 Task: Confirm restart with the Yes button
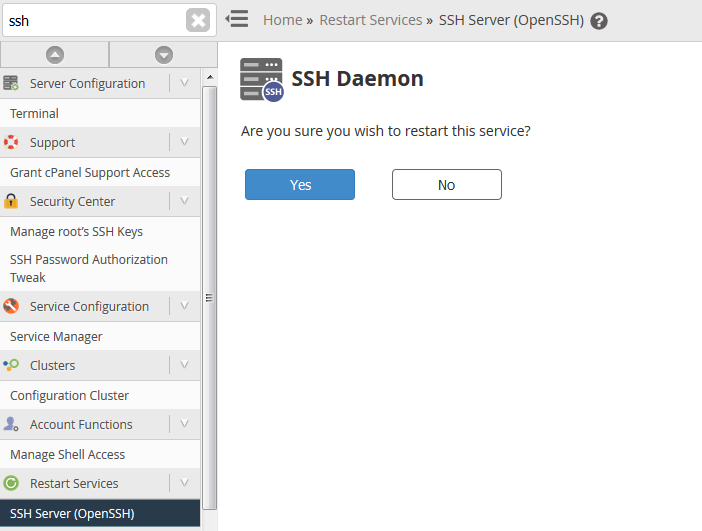(x=300, y=184)
